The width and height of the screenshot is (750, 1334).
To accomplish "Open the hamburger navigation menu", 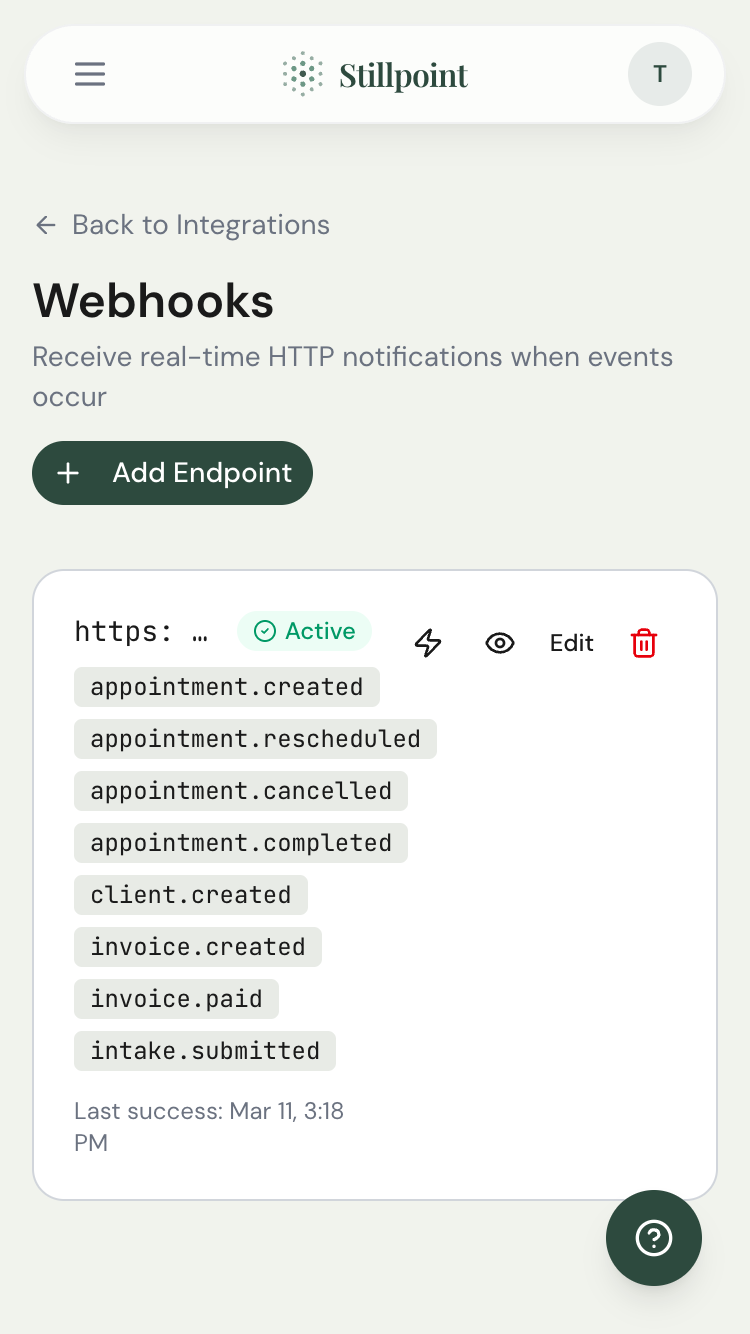I will pyautogui.click(x=90, y=74).
